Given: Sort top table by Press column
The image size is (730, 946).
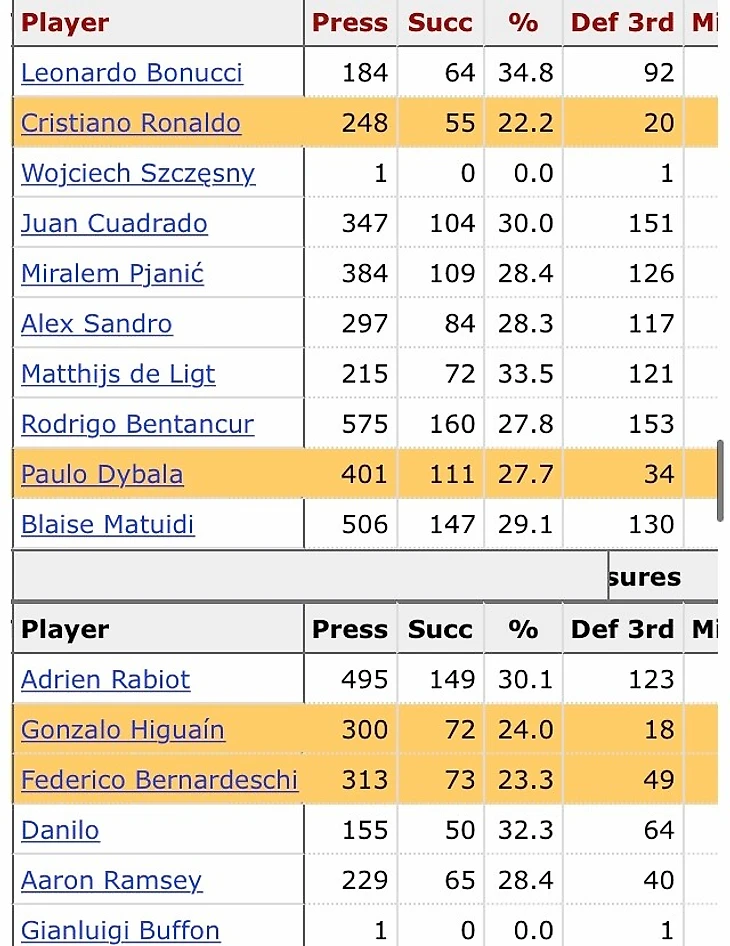Looking at the screenshot, I should click(x=350, y=22).
